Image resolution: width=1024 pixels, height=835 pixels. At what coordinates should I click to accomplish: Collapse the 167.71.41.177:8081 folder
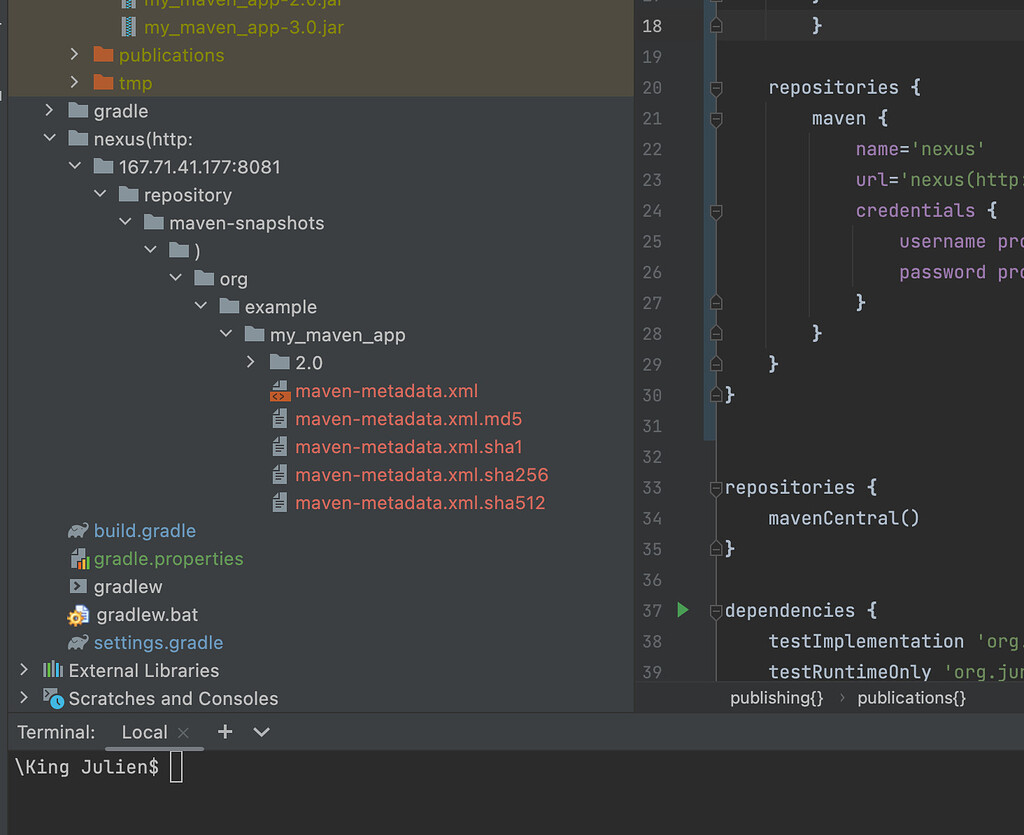75,166
